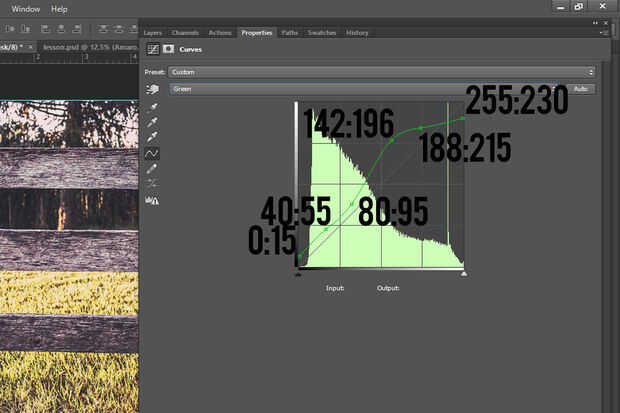Screen dimensions: 620x413
Task: Open the Window menu
Action: [x=26, y=9]
